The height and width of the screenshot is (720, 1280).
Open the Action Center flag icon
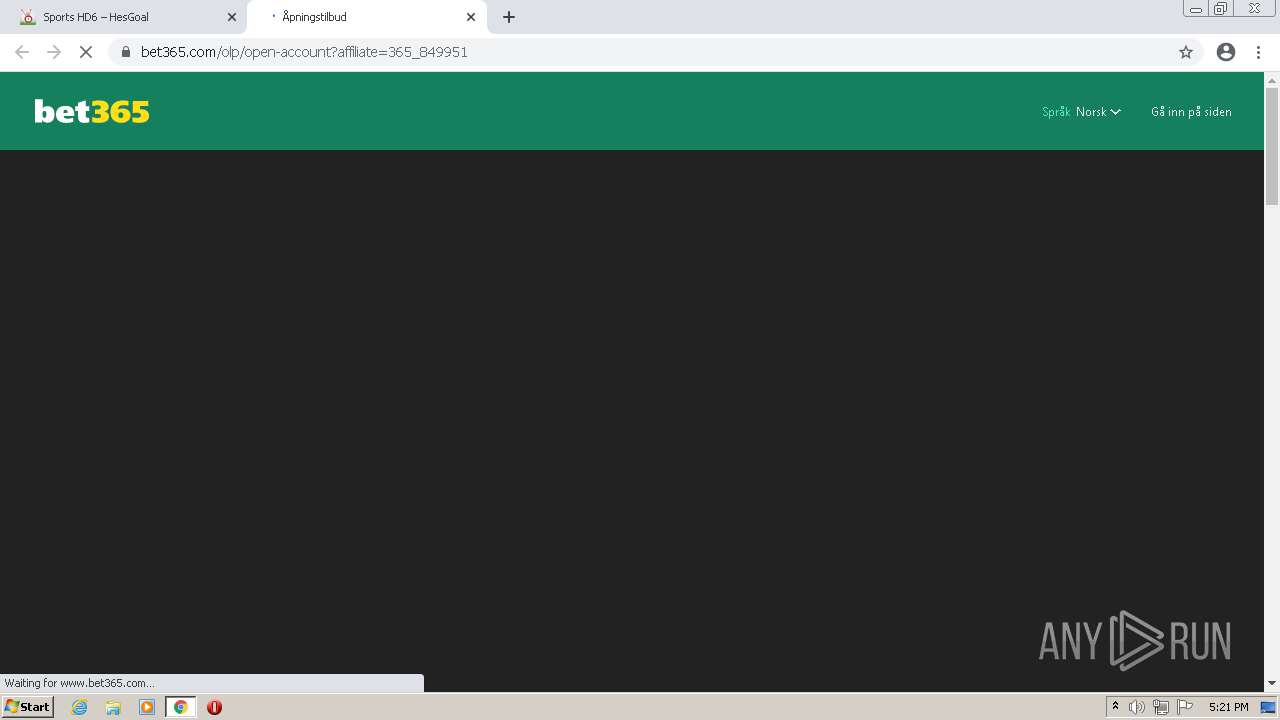(x=1185, y=707)
